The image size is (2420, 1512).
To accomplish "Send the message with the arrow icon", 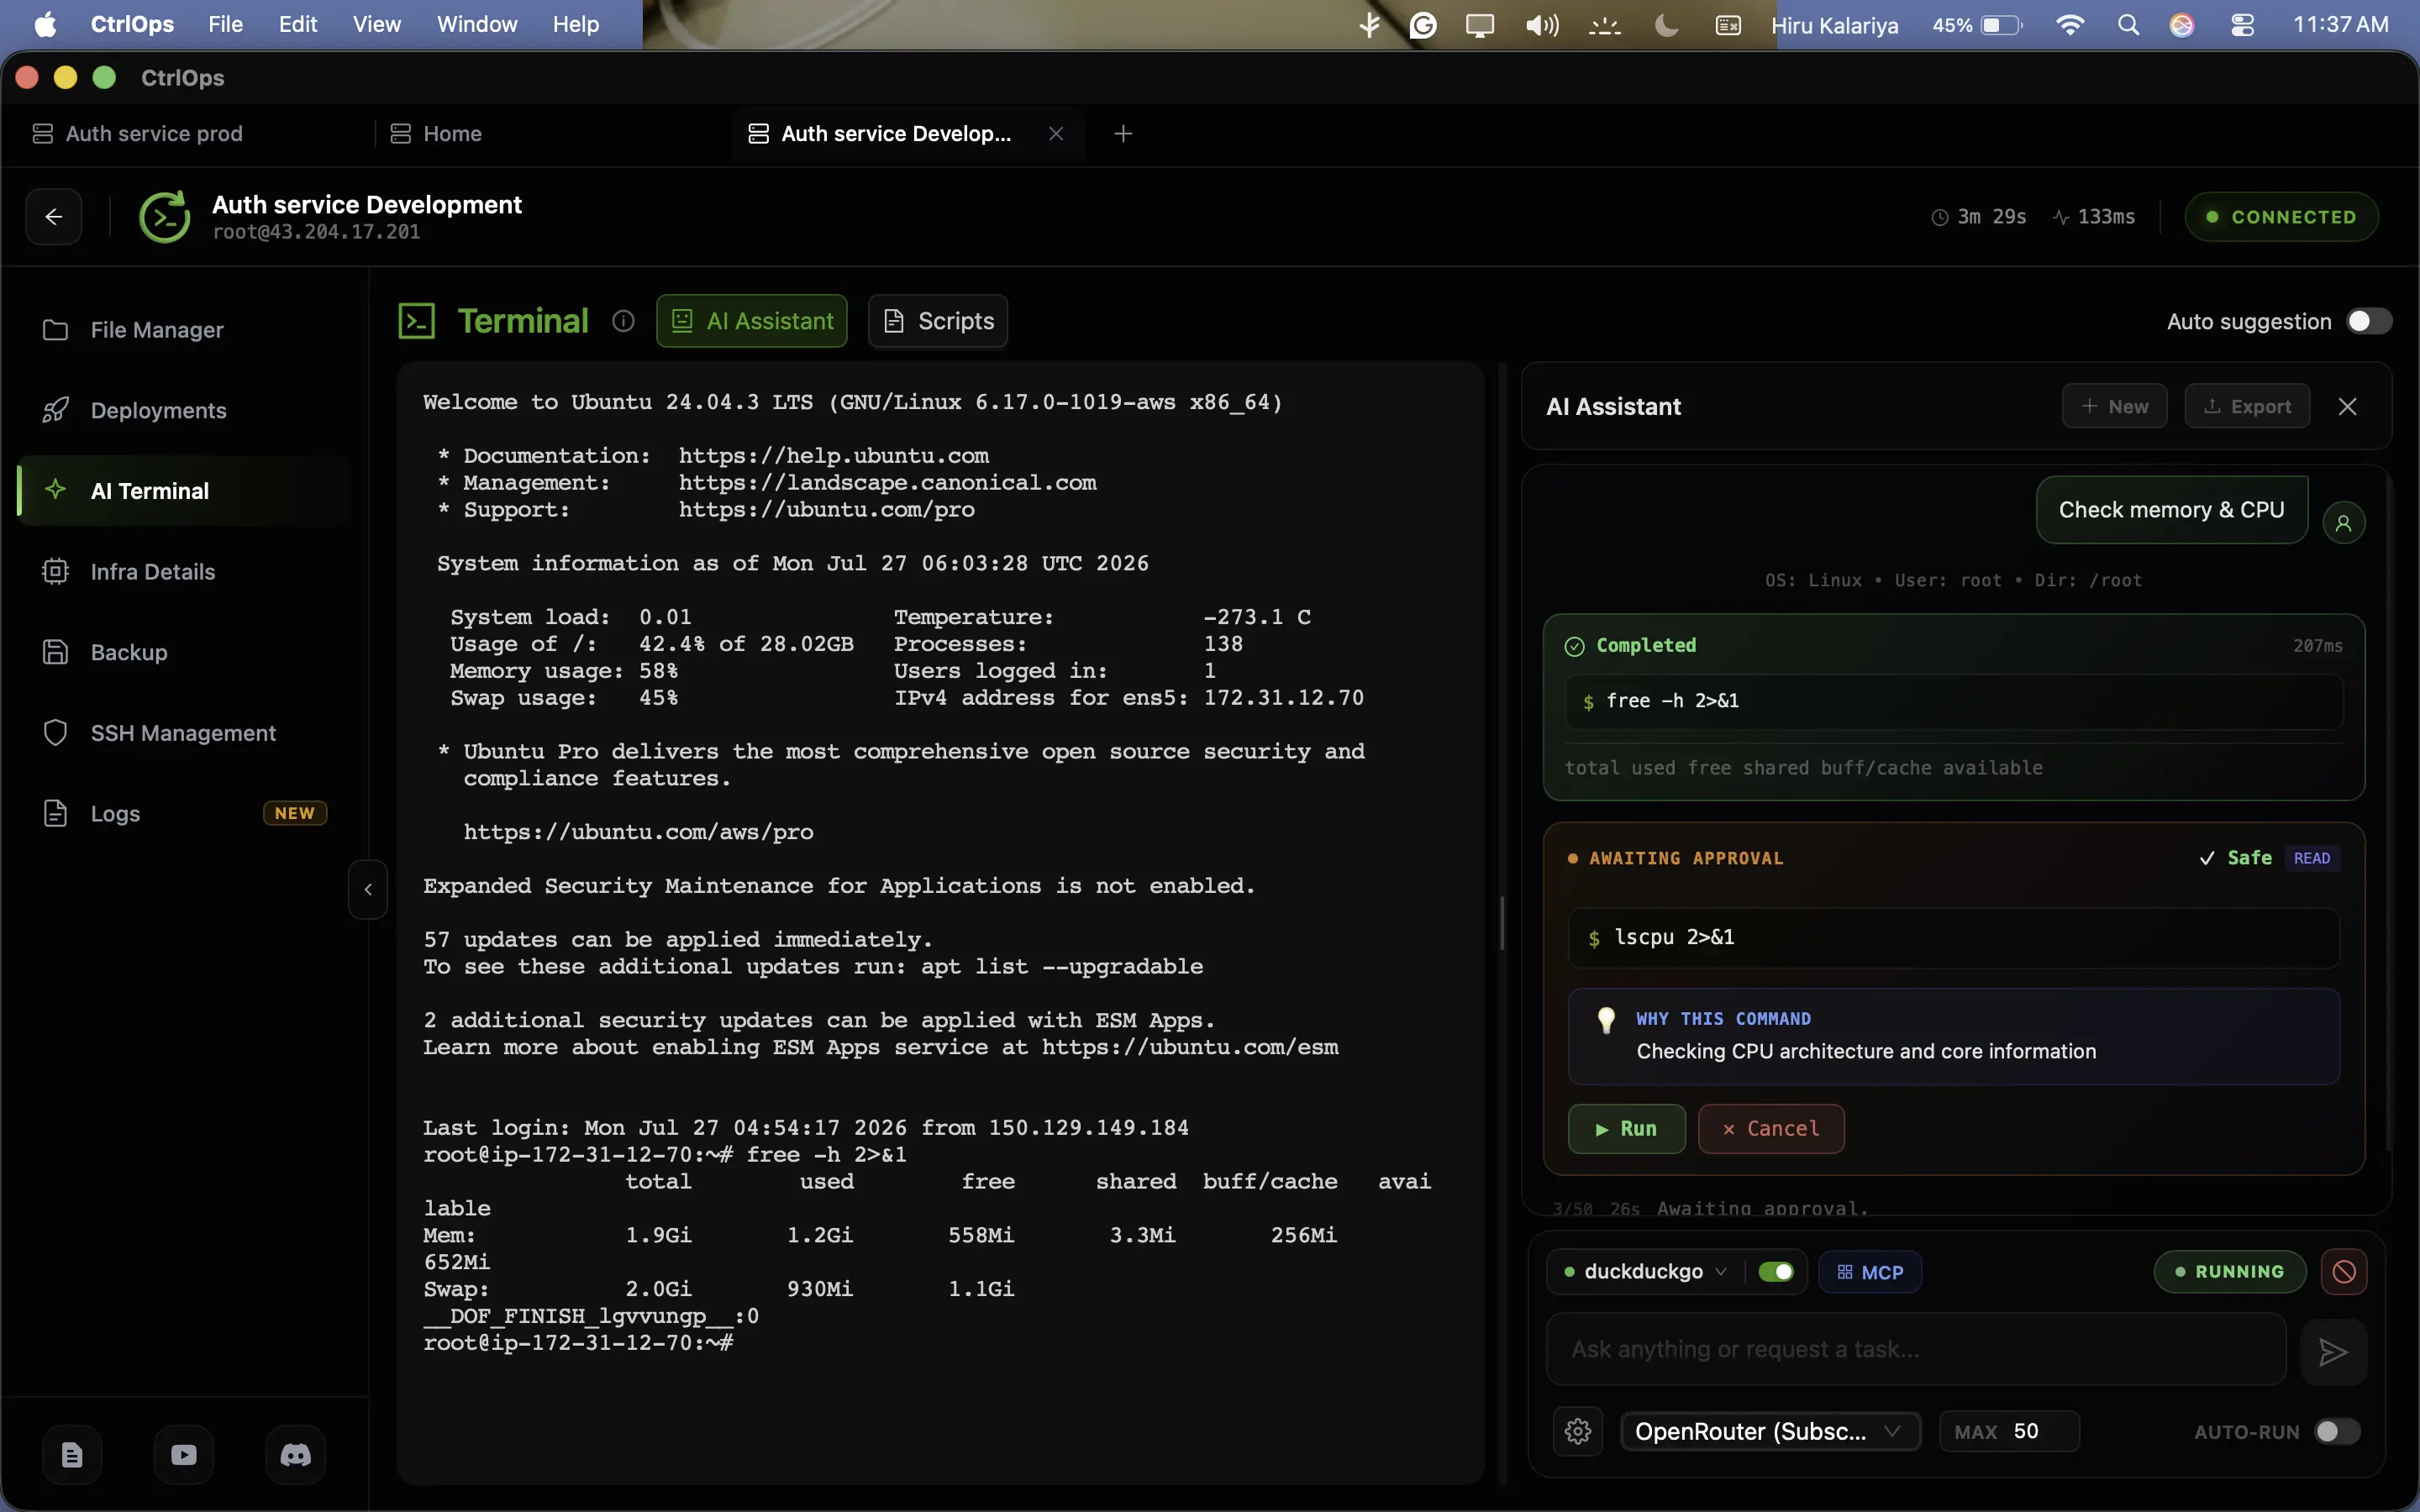I will (2333, 1352).
